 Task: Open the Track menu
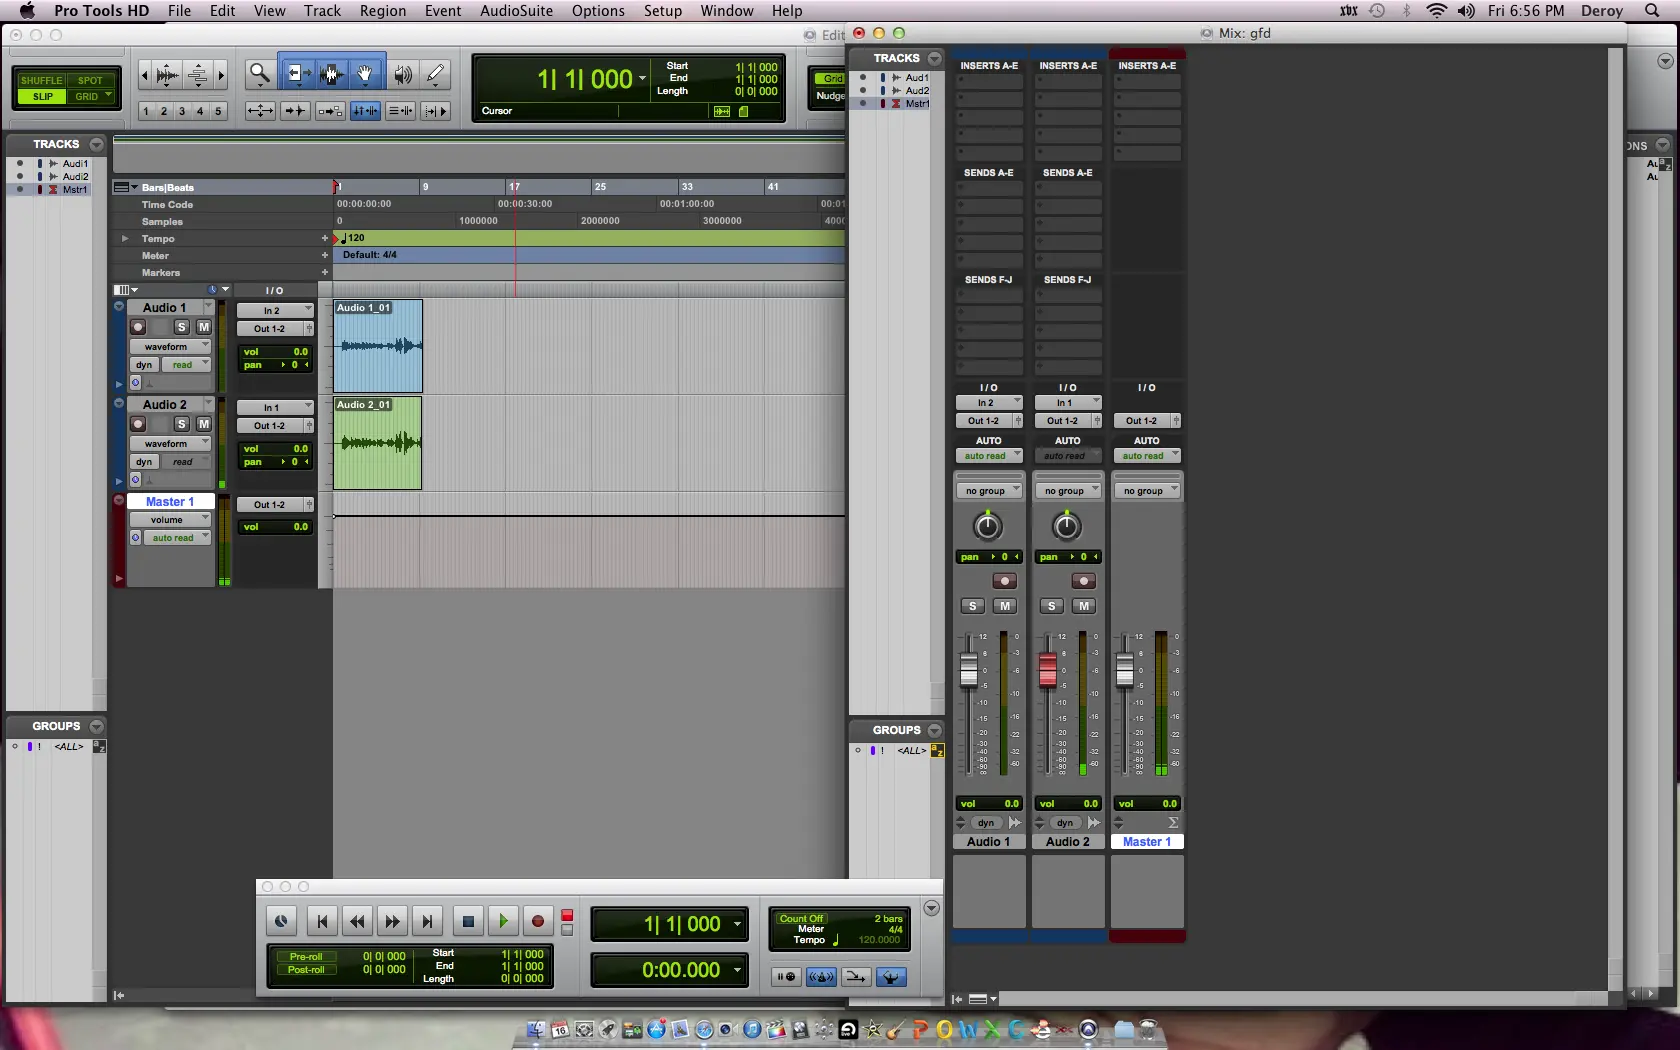point(322,11)
